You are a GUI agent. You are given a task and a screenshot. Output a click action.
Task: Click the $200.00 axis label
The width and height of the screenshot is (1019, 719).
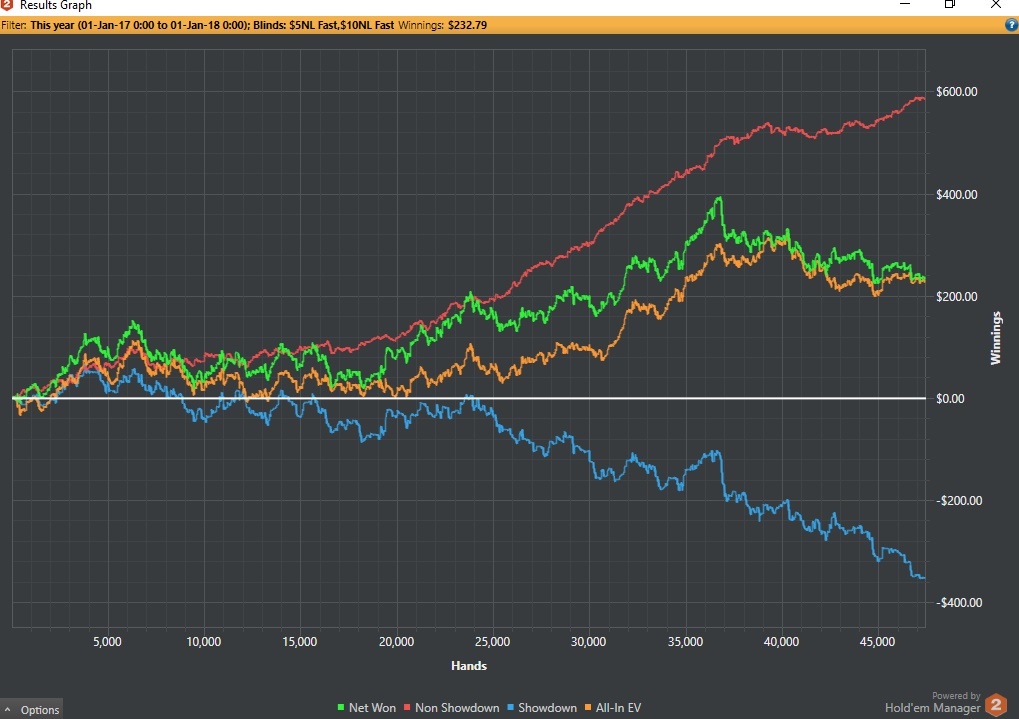coord(956,296)
